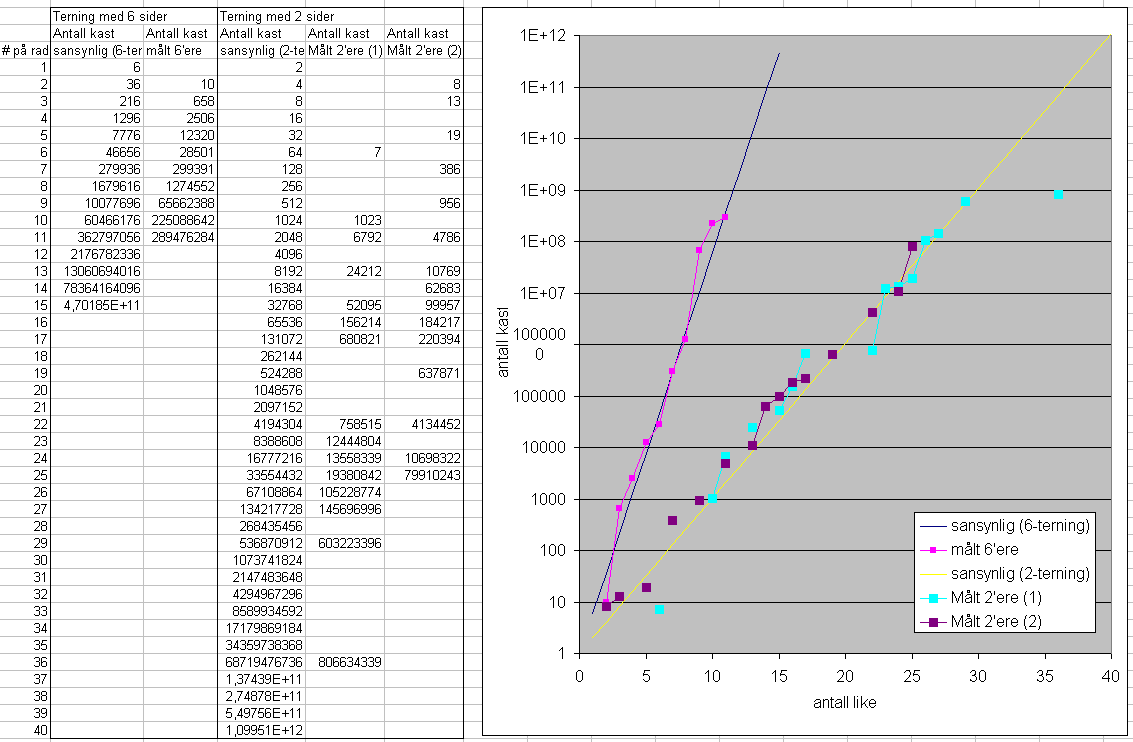This screenshot has width=1133, height=742.
Task: Click the 'antall like' x-axis title
Action: pyautogui.click(x=845, y=702)
